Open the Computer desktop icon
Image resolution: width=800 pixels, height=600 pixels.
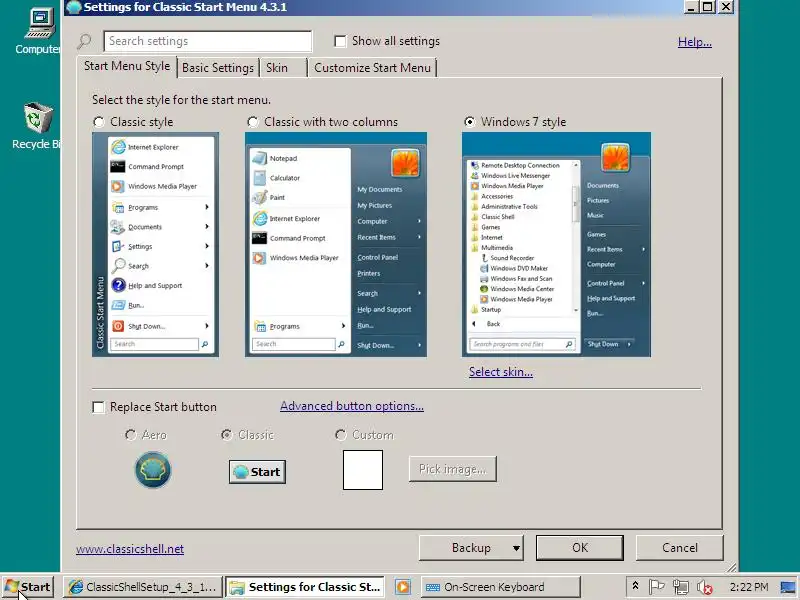(37, 31)
